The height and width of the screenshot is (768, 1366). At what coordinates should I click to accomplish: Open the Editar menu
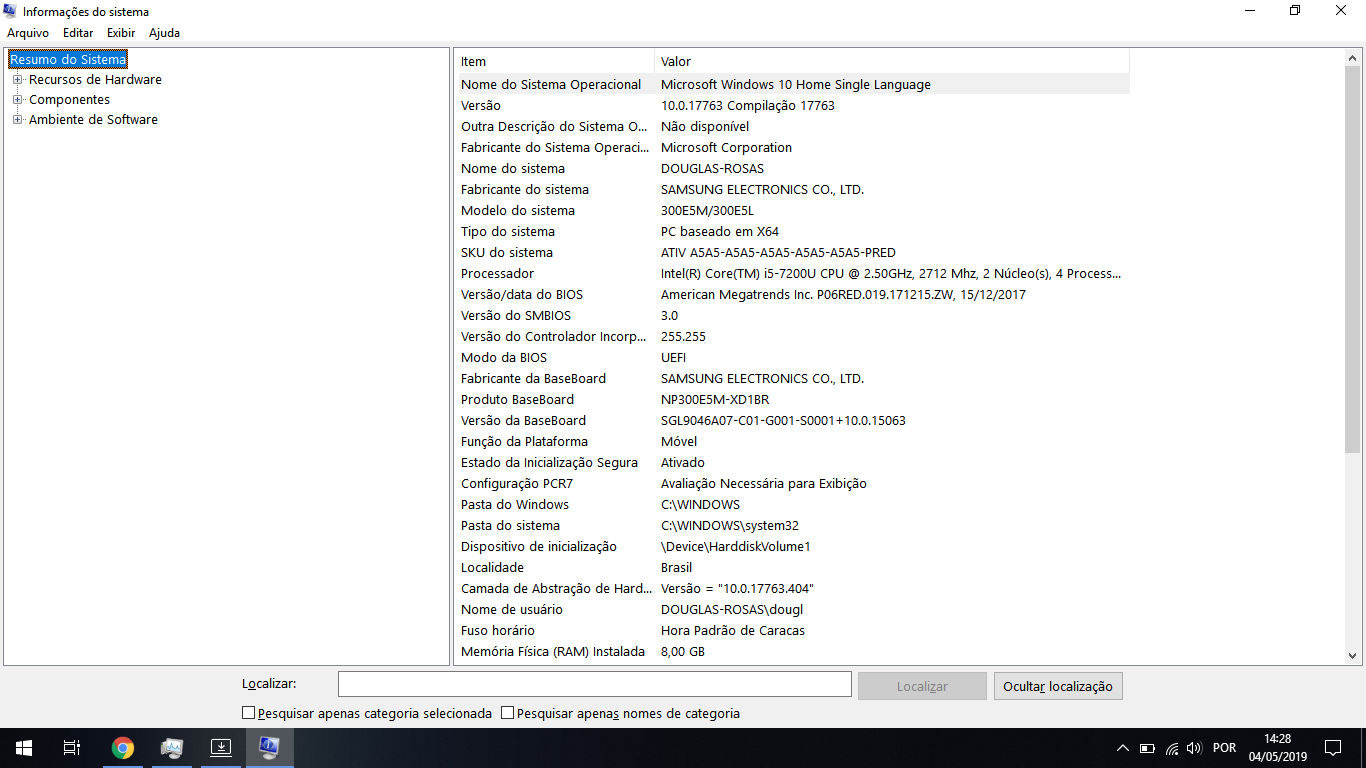(78, 33)
